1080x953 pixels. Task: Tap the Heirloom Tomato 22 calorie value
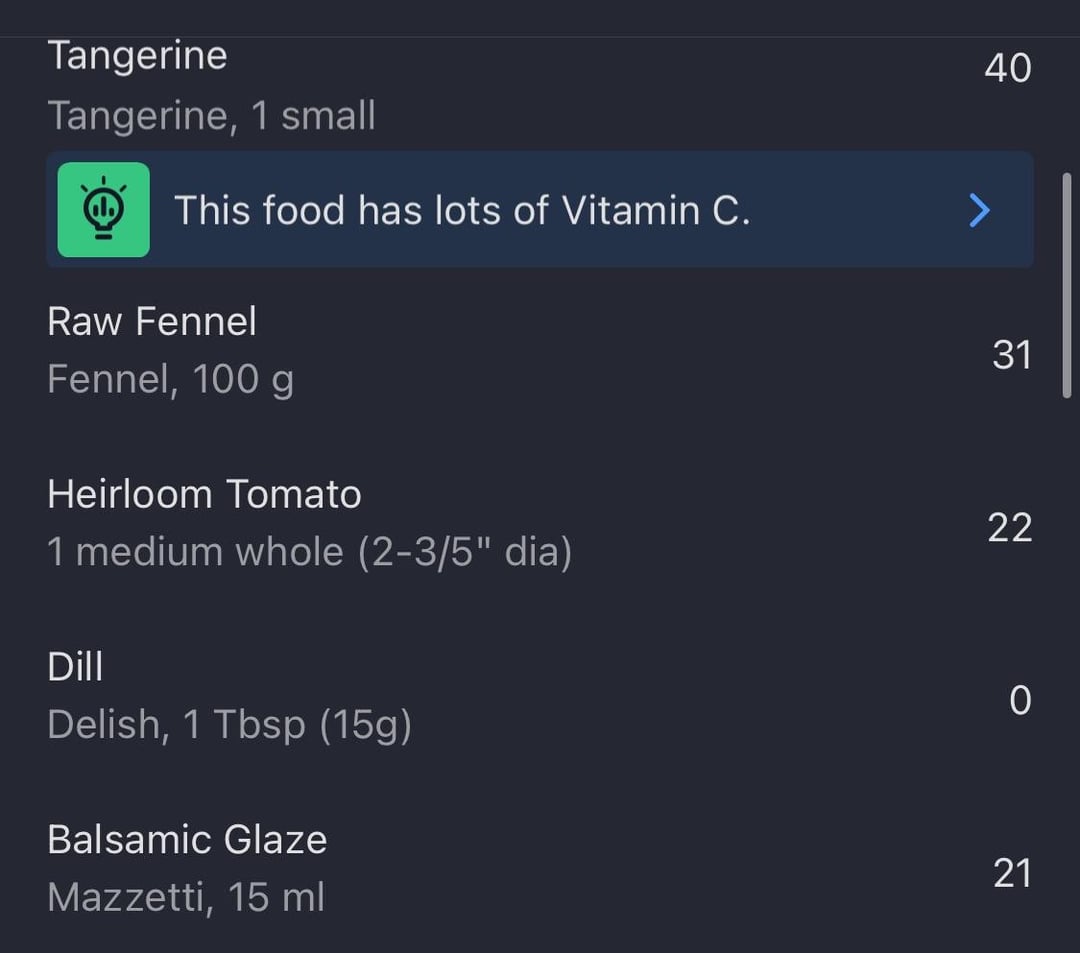[1010, 528]
